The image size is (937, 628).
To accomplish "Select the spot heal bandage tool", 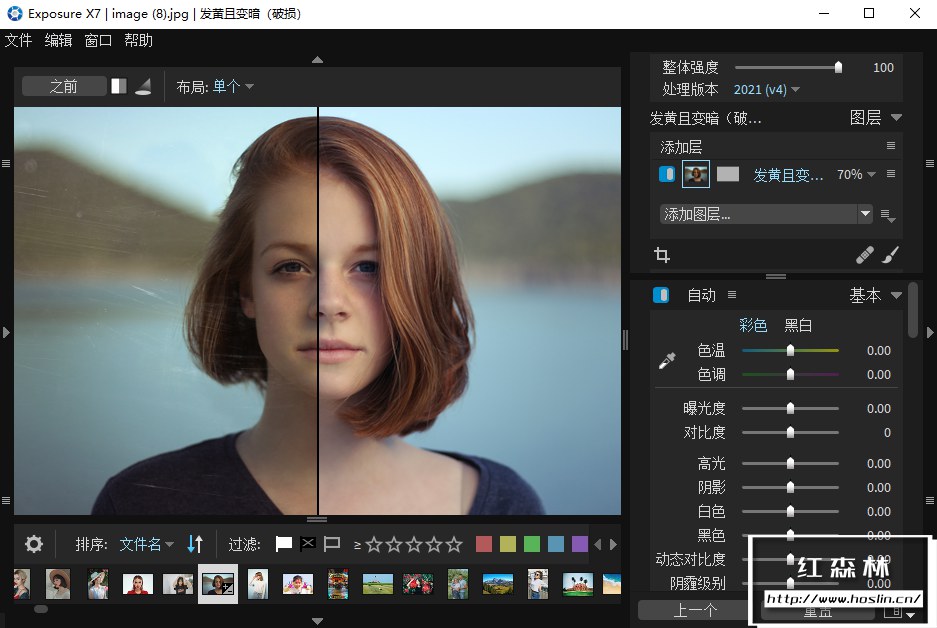I will 865,256.
